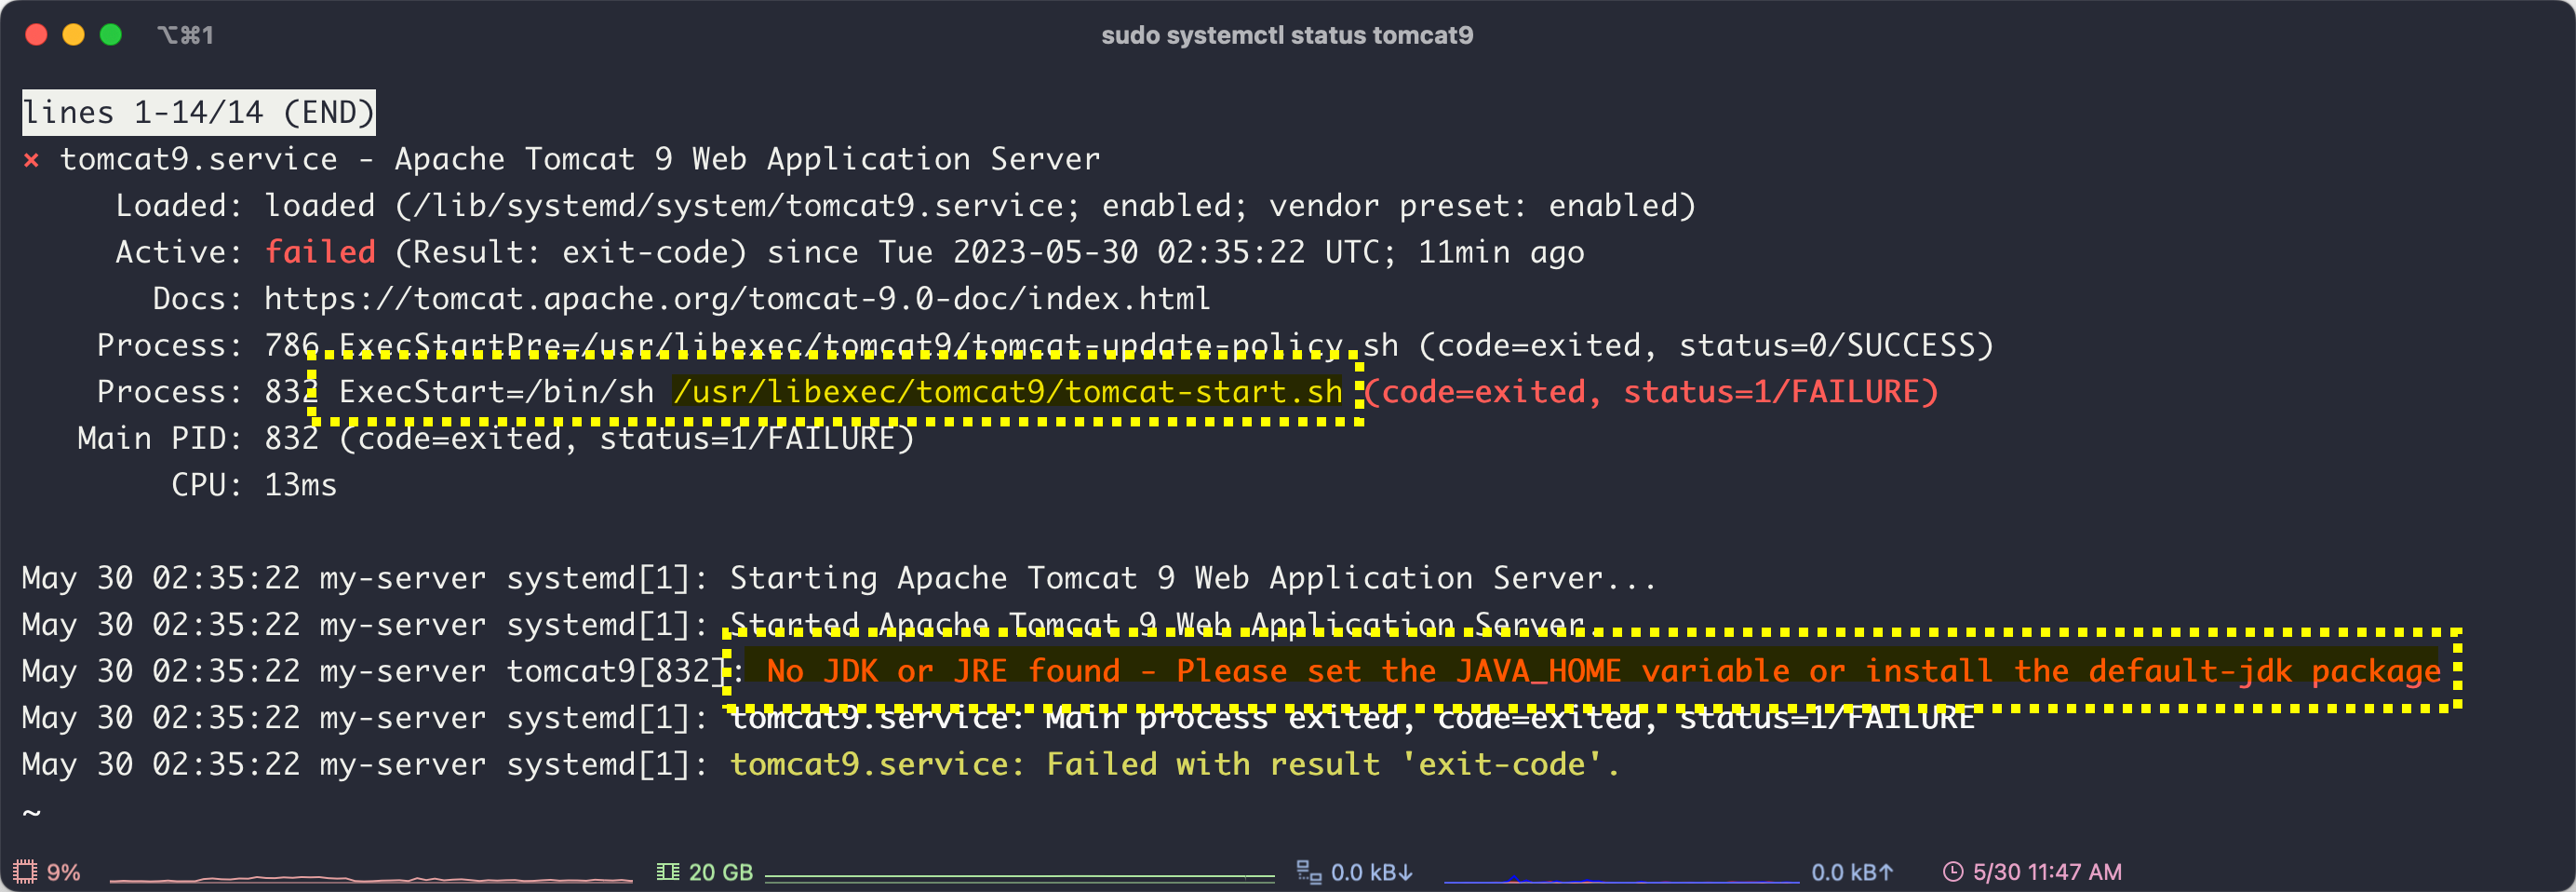
Task: Open the tomcat.apache.org docs URL
Action: (737, 299)
